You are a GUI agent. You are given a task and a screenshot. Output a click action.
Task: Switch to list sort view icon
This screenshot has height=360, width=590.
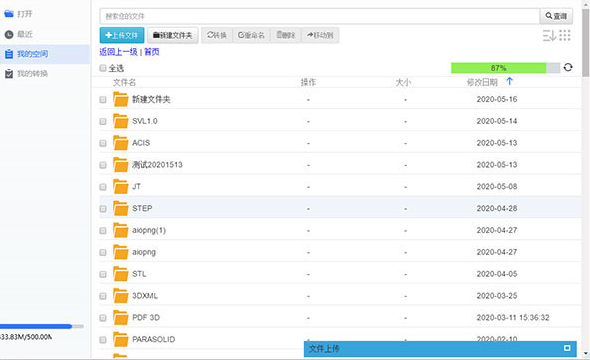pyautogui.click(x=549, y=35)
